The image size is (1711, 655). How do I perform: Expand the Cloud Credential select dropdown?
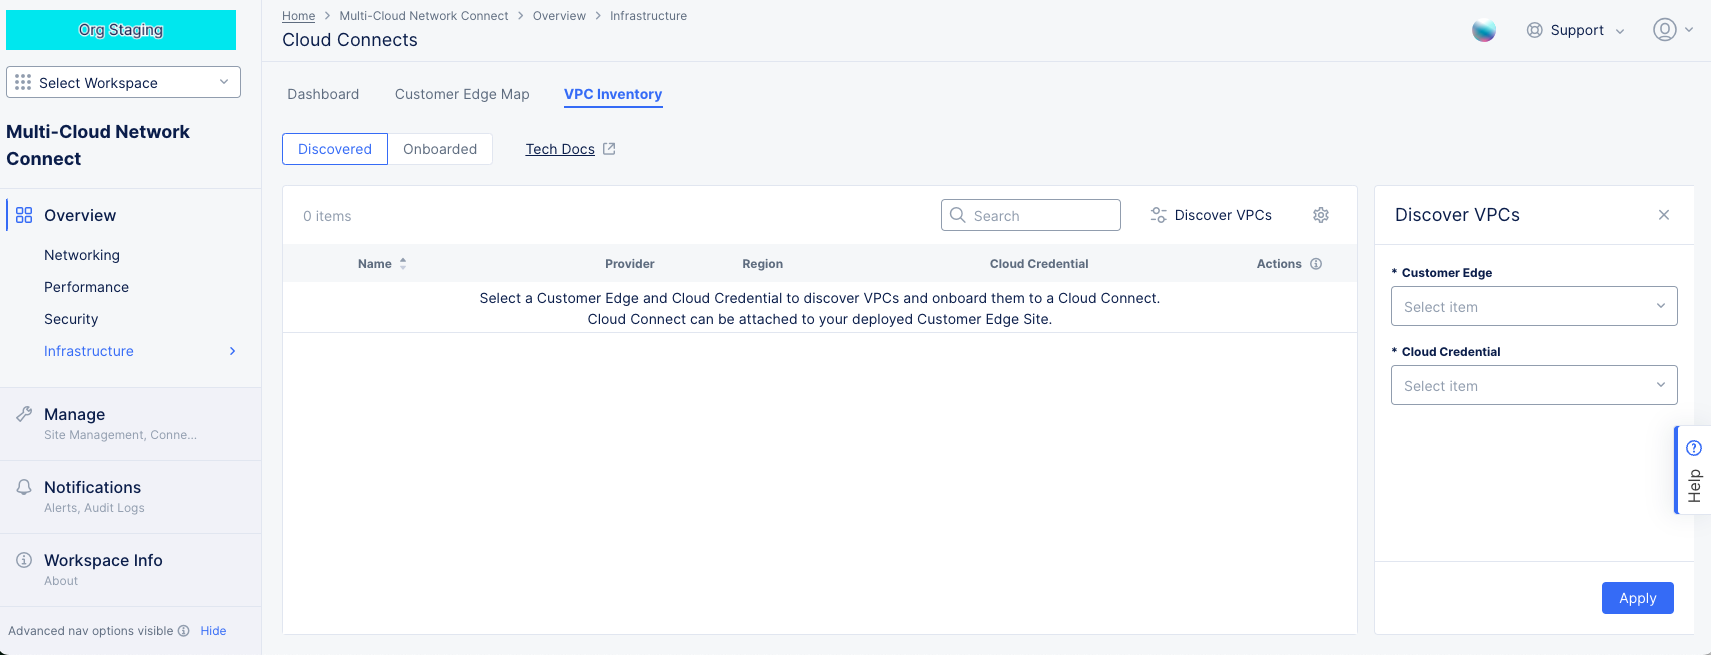click(1533, 385)
